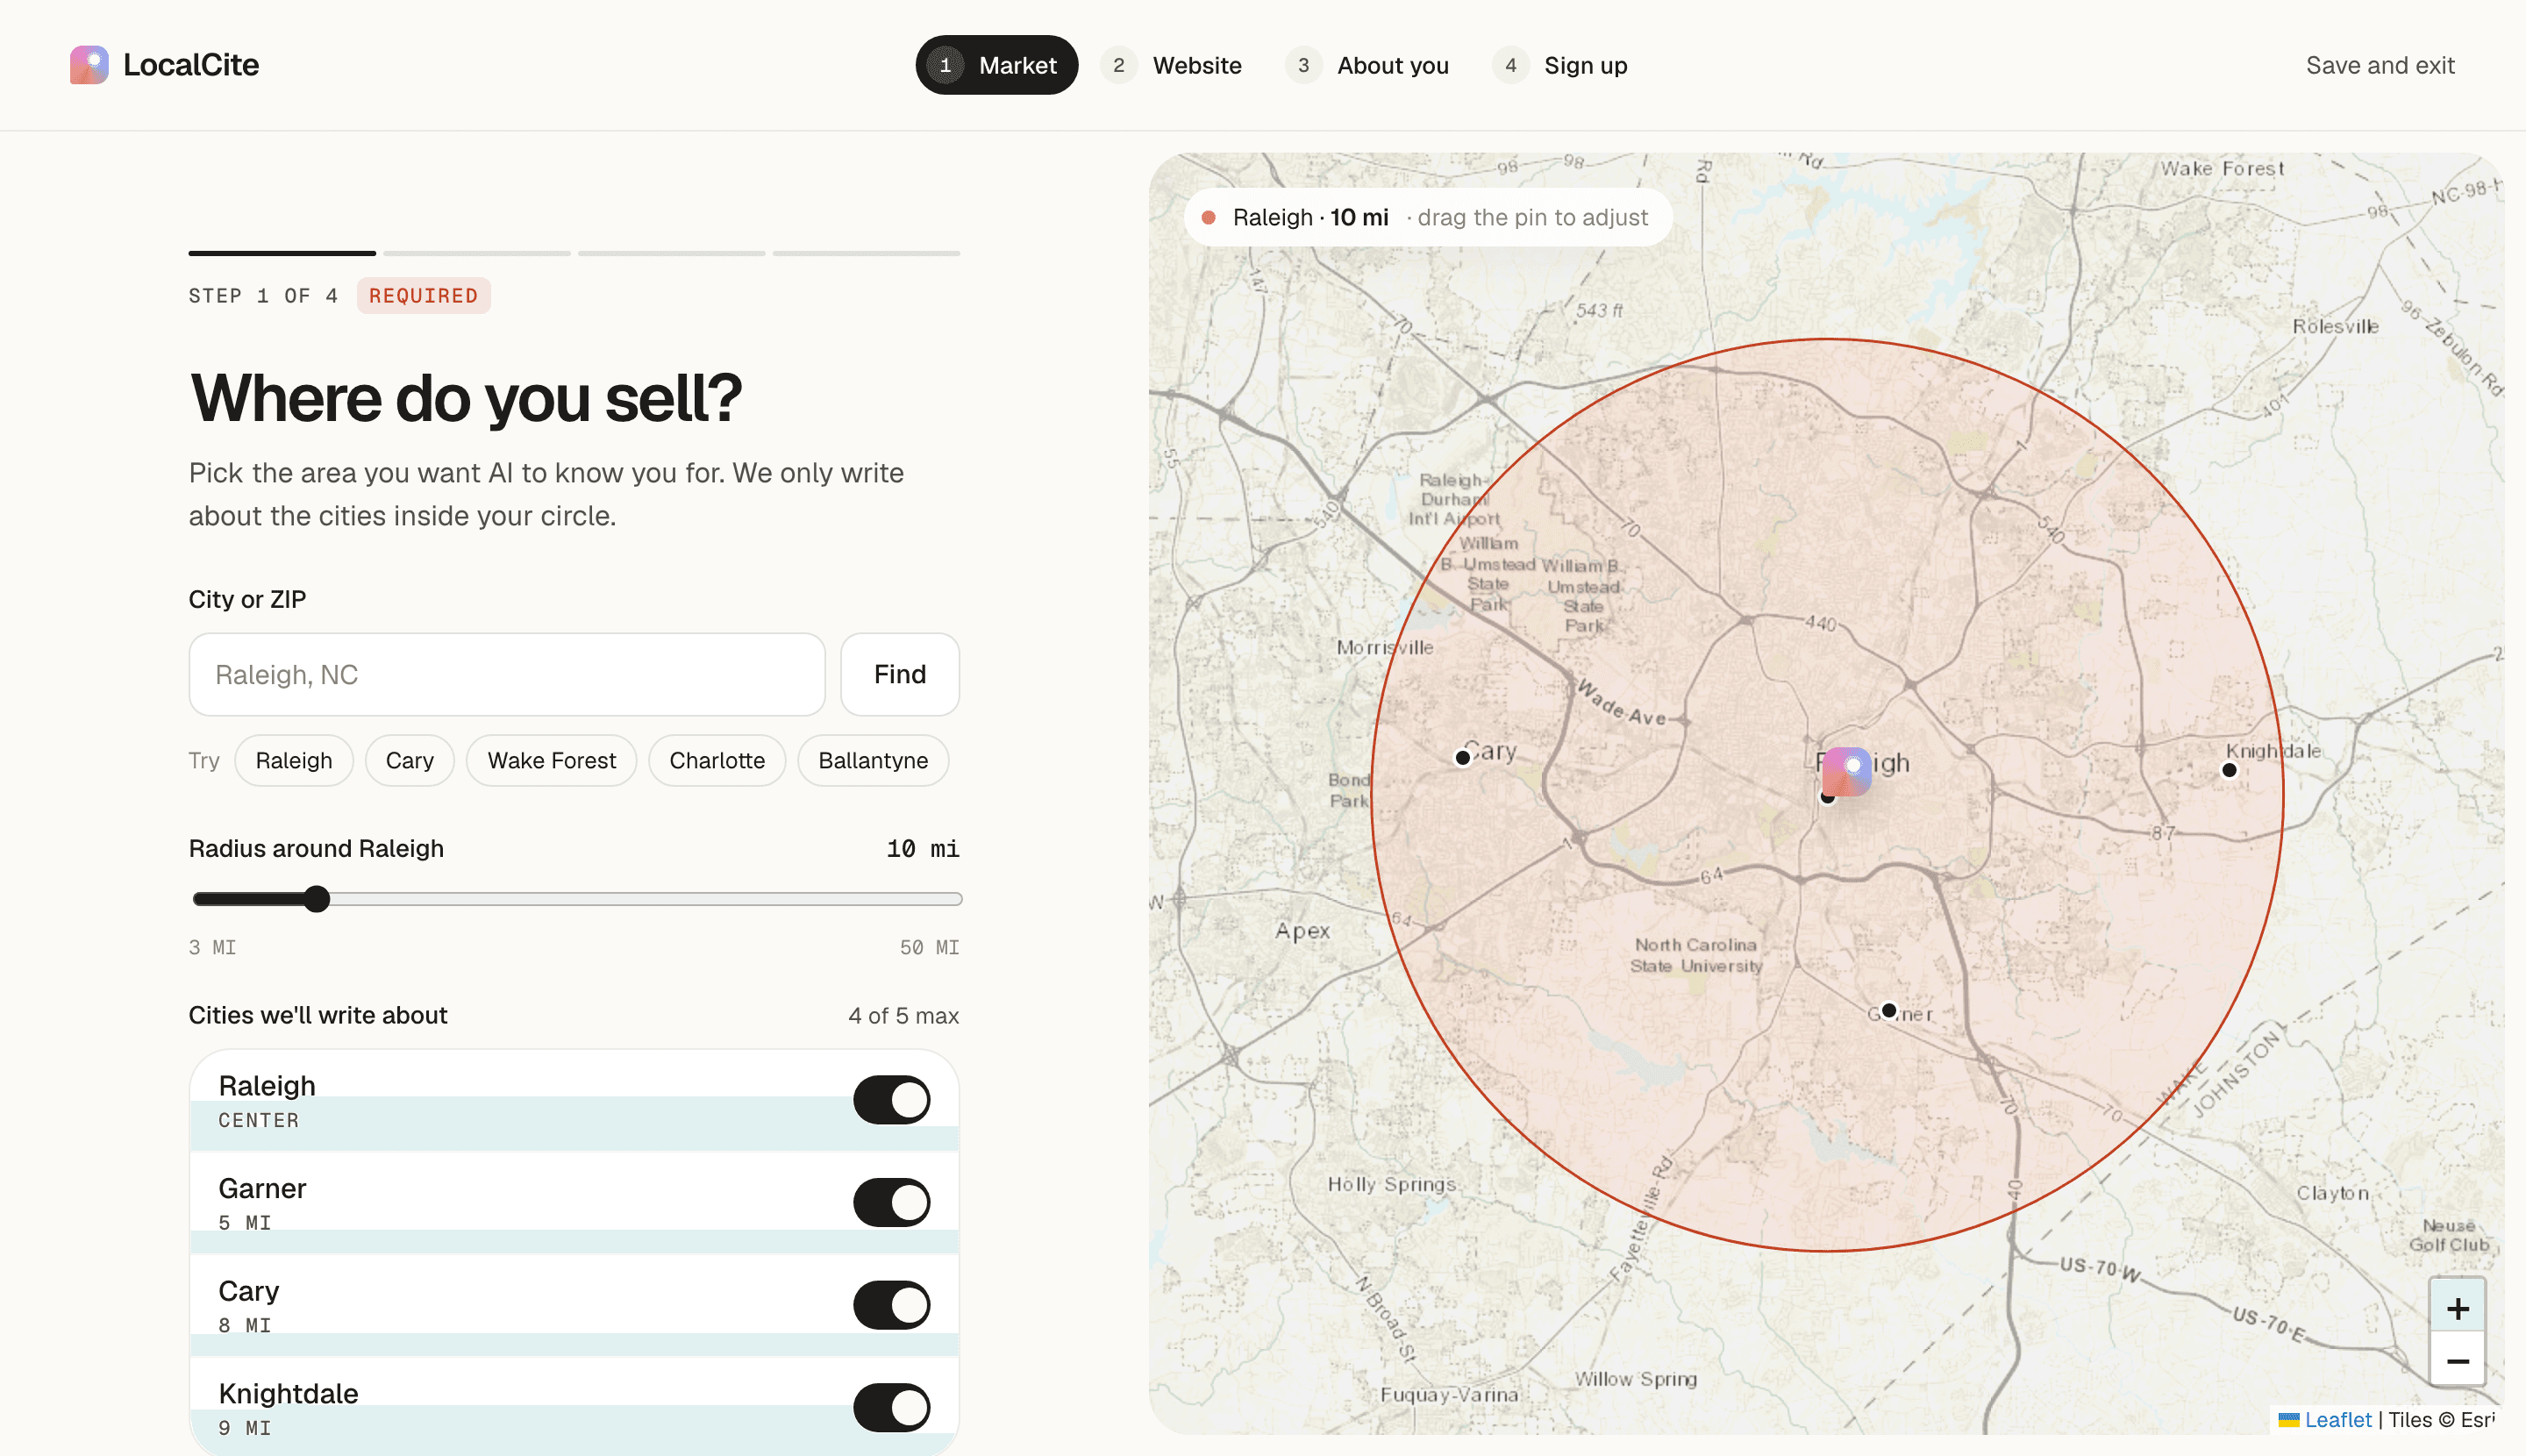The width and height of the screenshot is (2526, 1456).
Task: Click the LocalCite logo icon
Action: 89,65
